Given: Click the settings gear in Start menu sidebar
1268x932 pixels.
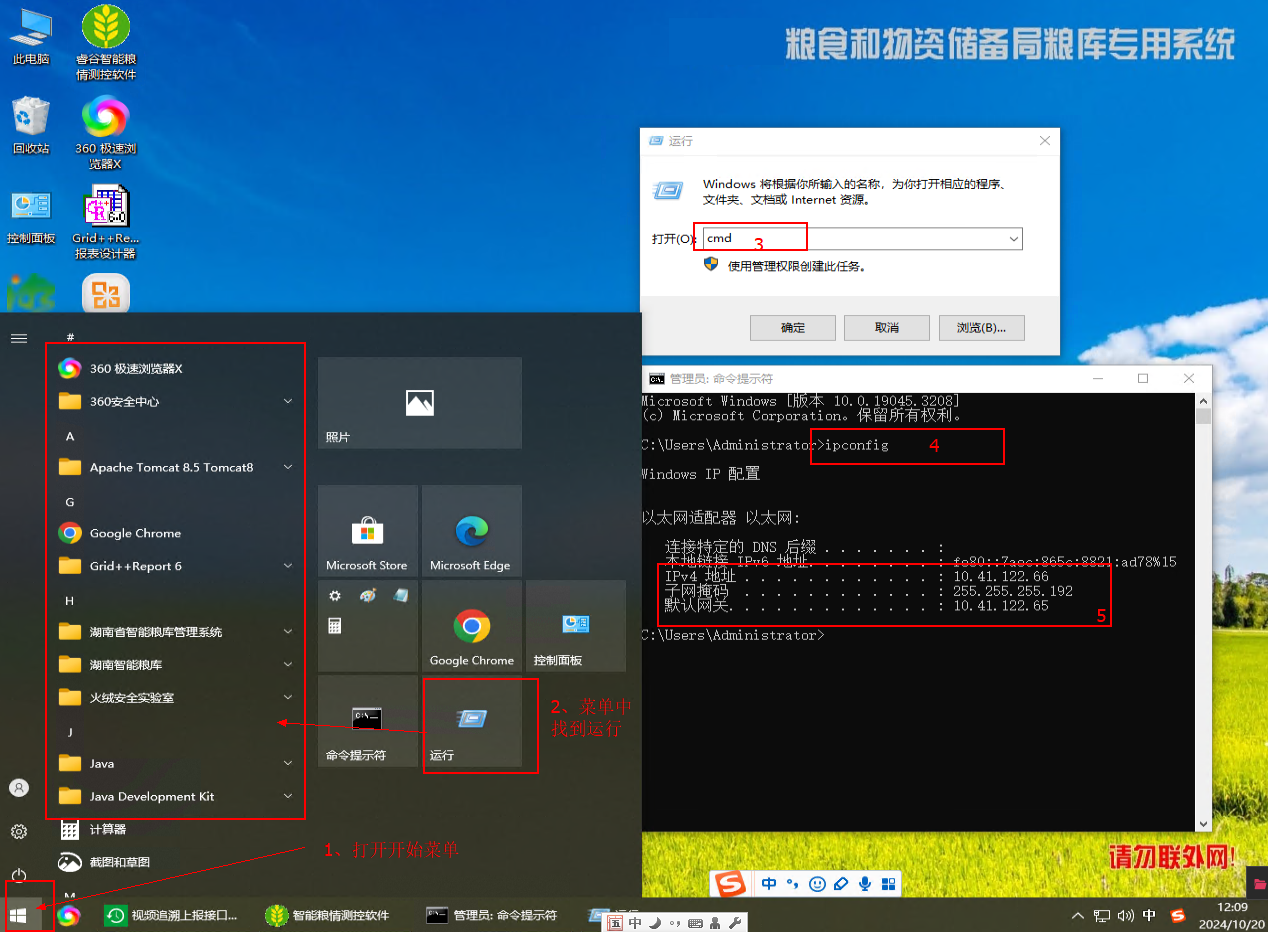Looking at the screenshot, I should [x=19, y=831].
